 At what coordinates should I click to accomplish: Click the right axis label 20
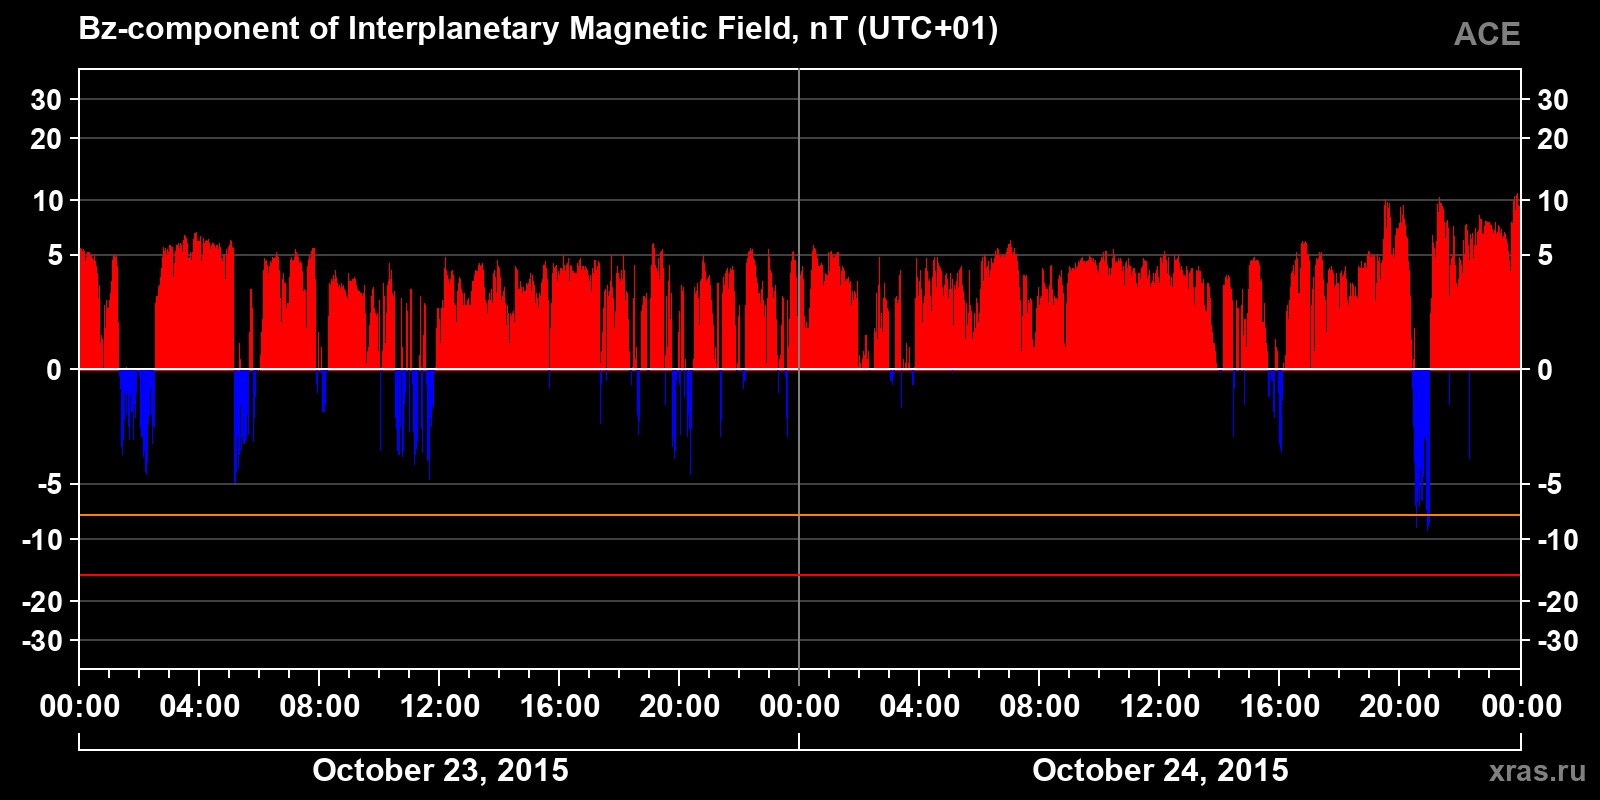pyautogui.click(x=1552, y=139)
